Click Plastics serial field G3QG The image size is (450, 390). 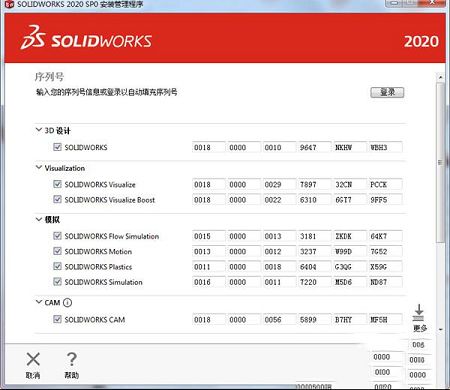(x=350, y=267)
